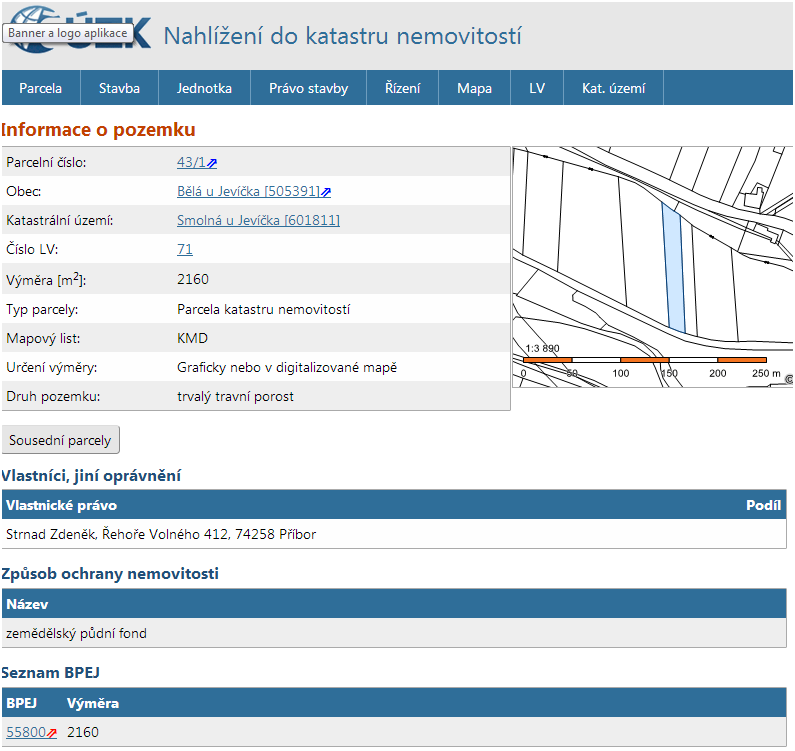Image resolution: width=795 pixels, height=751 pixels.
Task: Click Graficky nebo v digitalizované mapě value
Action: [x=287, y=367]
